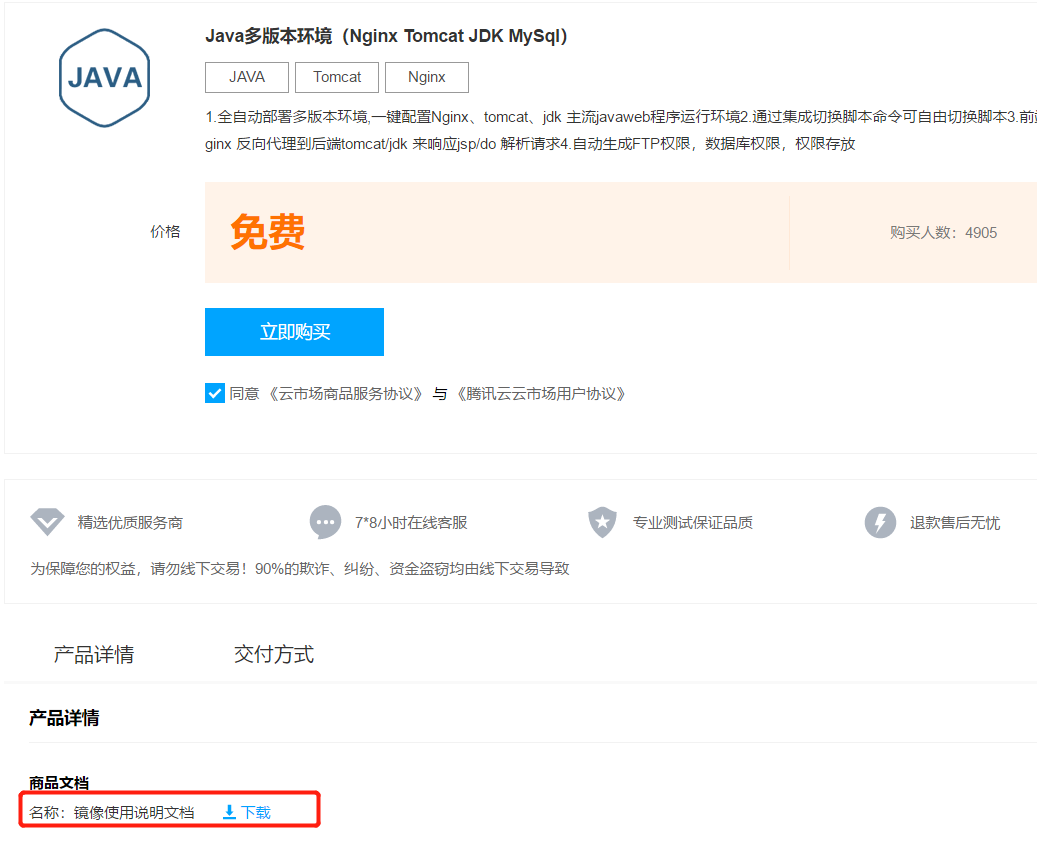This screenshot has height=854, width=1037.
Task: Select the Tomcat tag under the product title
Action: (x=337, y=77)
